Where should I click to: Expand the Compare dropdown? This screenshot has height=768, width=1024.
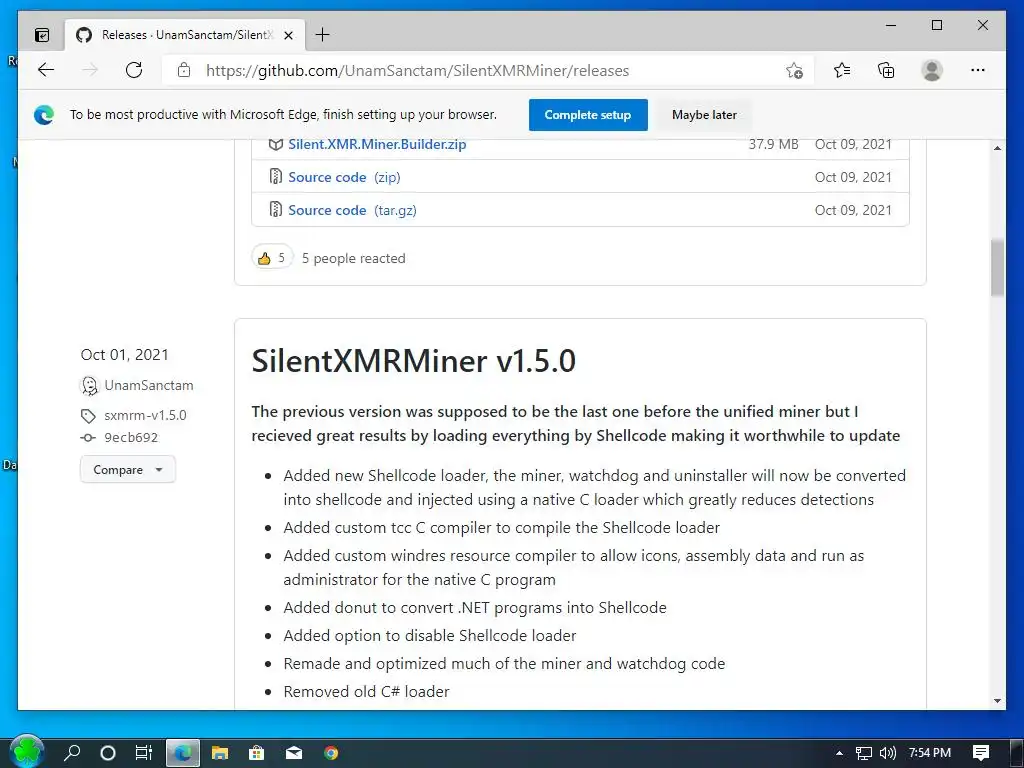point(128,470)
